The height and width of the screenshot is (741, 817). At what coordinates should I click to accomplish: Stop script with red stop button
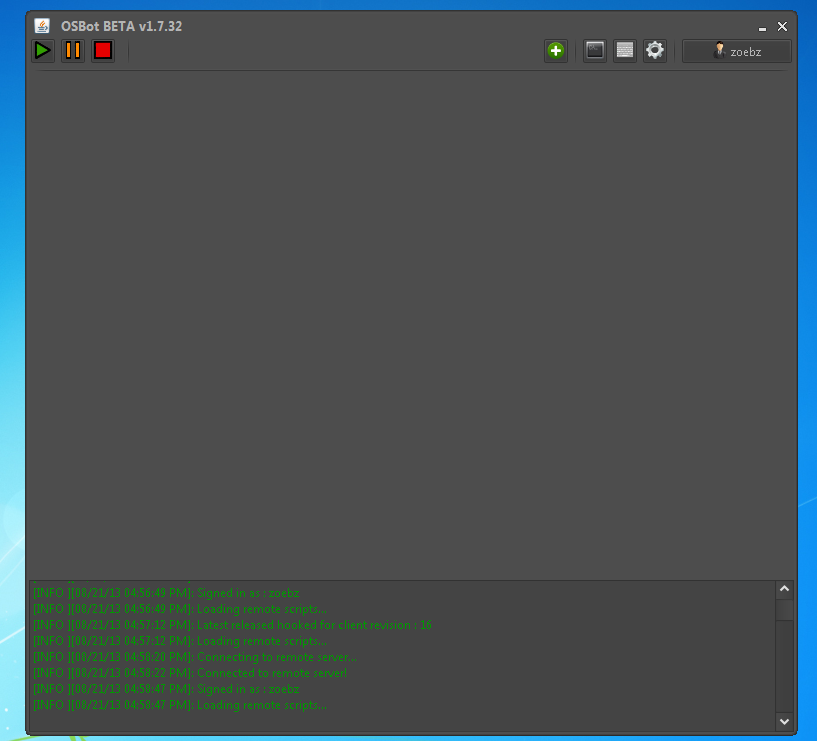[103, 51]
